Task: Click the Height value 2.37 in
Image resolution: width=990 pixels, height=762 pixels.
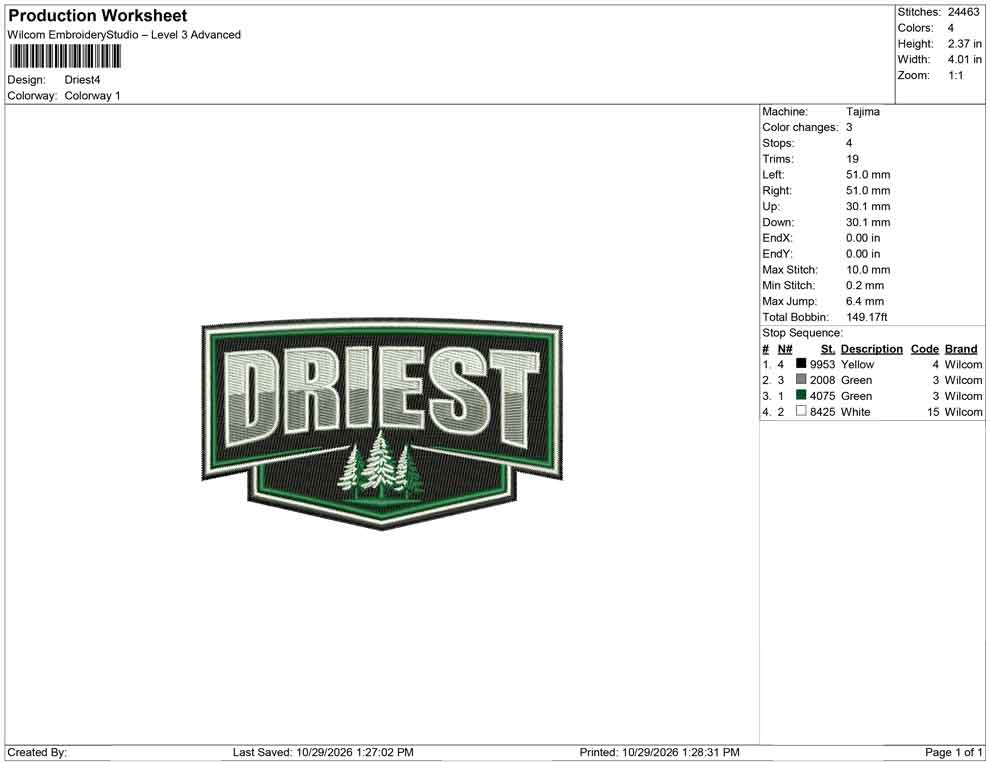Action: (x=965, y=44)
